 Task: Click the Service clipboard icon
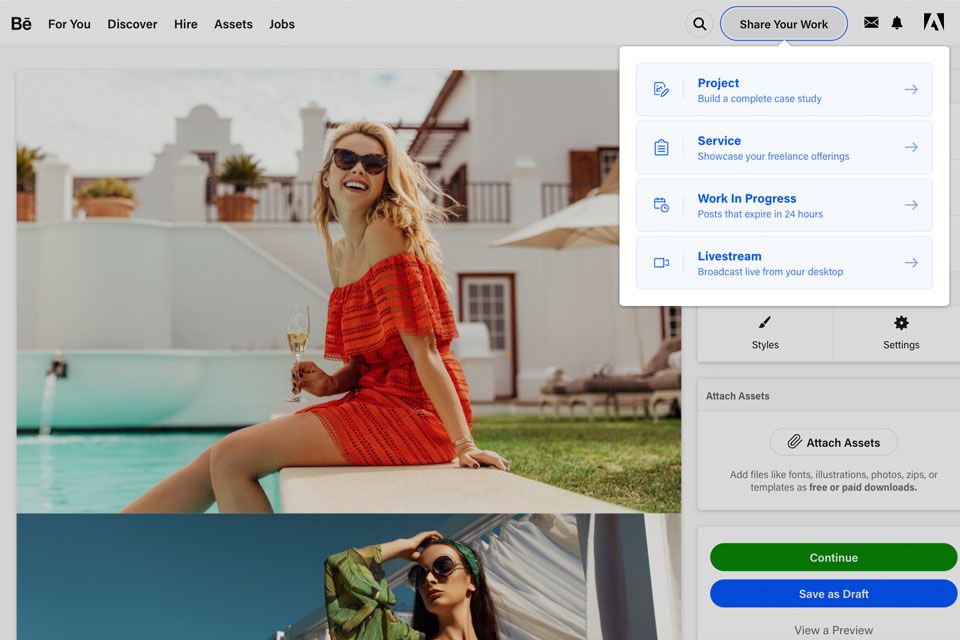pyautogui.click(x=660, y=146)
